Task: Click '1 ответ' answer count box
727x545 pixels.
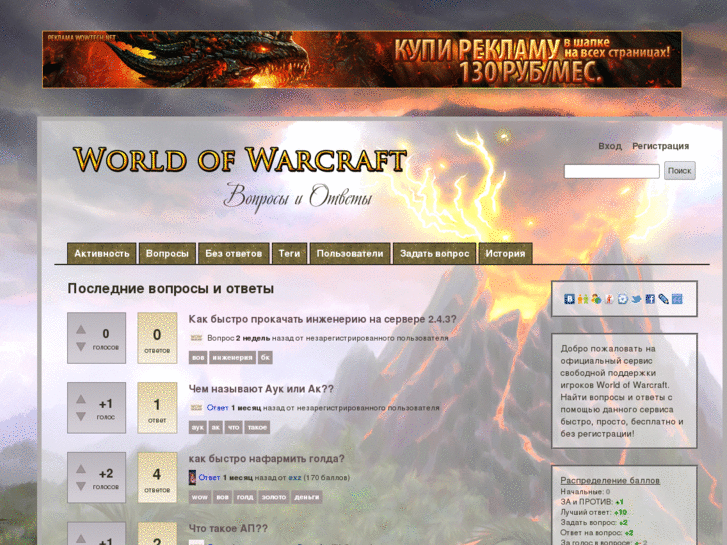Action: click(x=157, y=408)
